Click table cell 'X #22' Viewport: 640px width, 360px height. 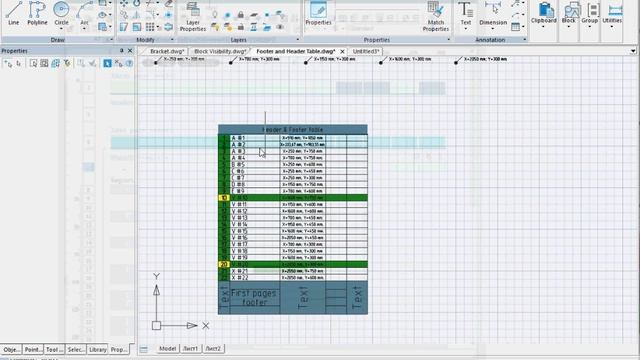255,278
